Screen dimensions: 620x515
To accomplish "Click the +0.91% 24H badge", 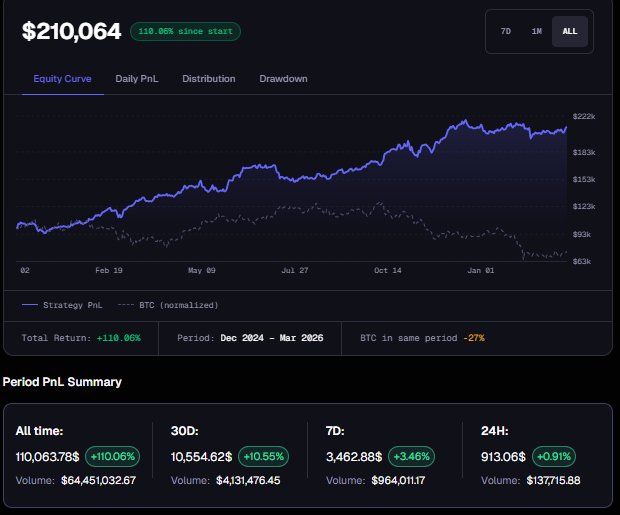I will coord(554,456).
